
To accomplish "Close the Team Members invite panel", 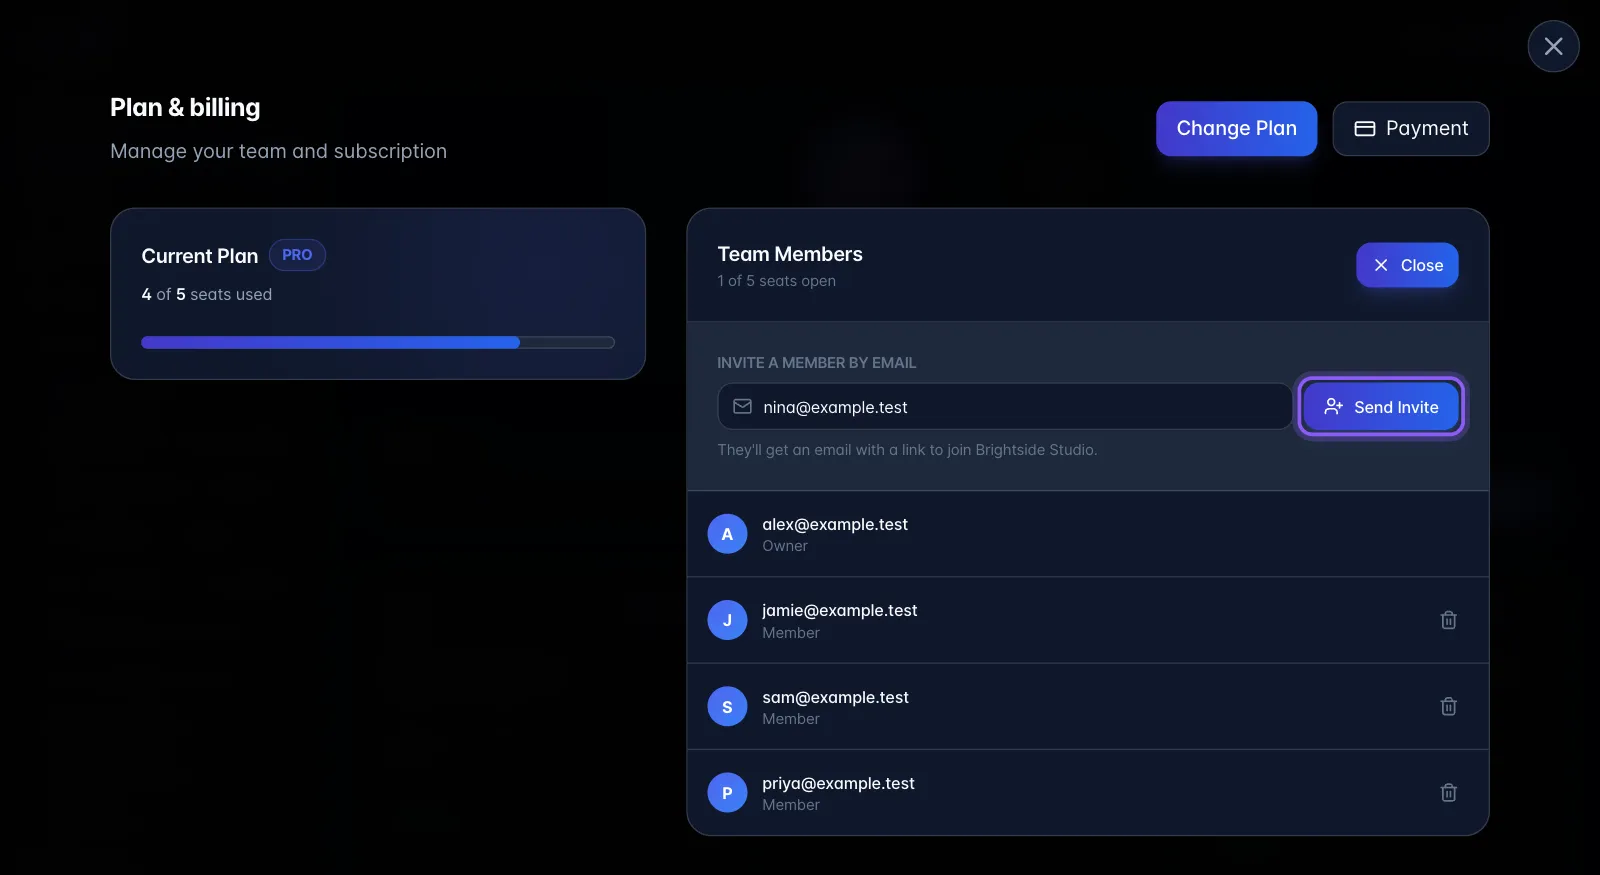I will click(x=1407, y=265).
